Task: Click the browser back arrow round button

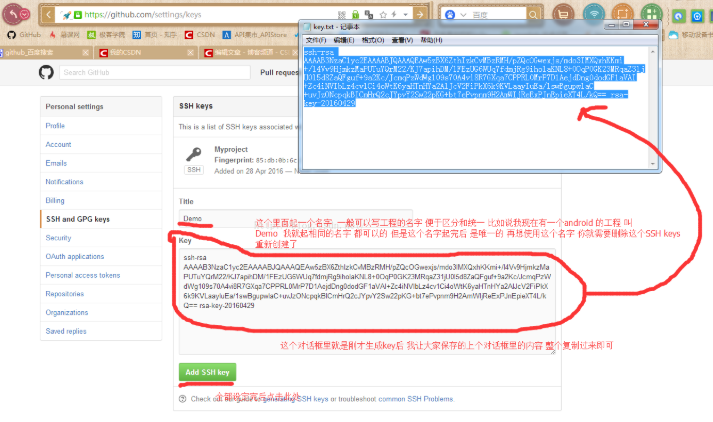Action: click(x=13, y=14)
